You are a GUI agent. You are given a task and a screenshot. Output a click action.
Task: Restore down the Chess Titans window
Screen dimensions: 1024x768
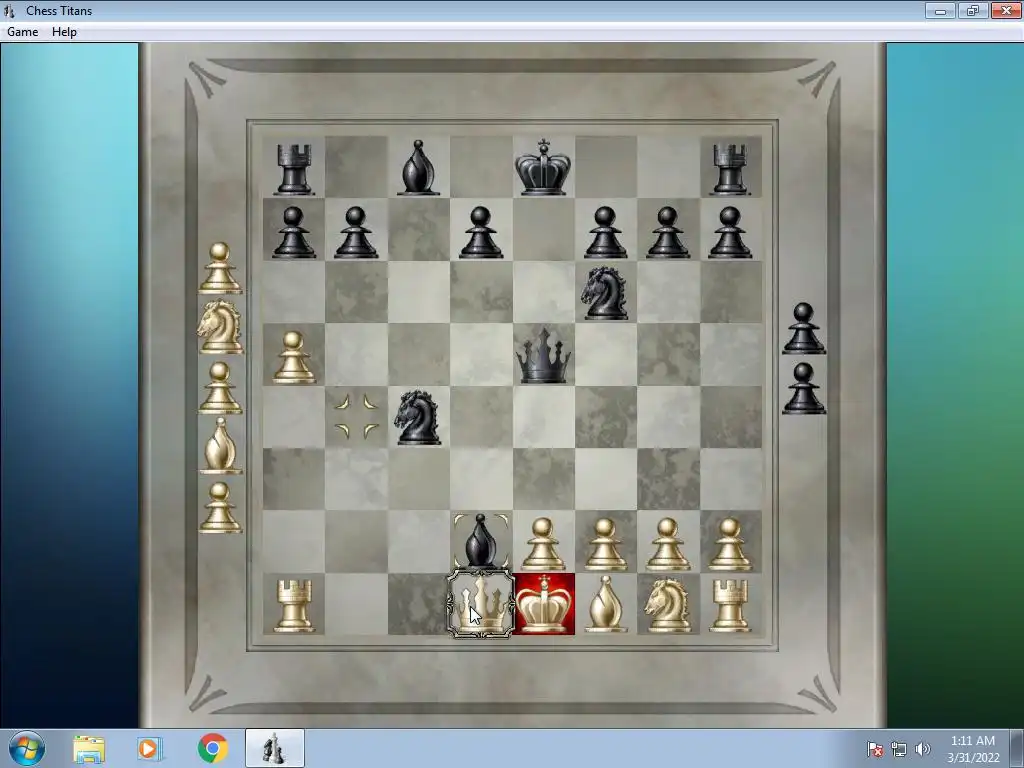pos(973,10)
